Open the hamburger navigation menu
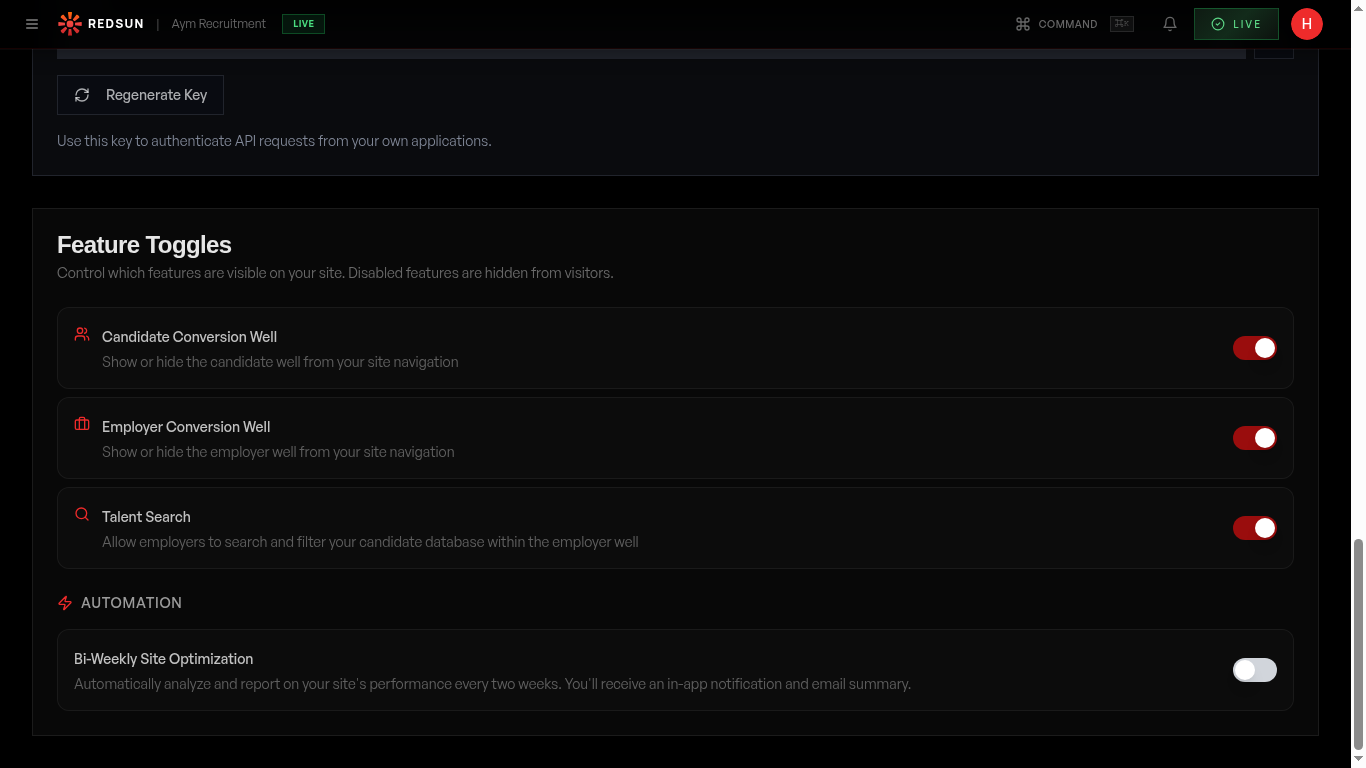 pos(31,23)
